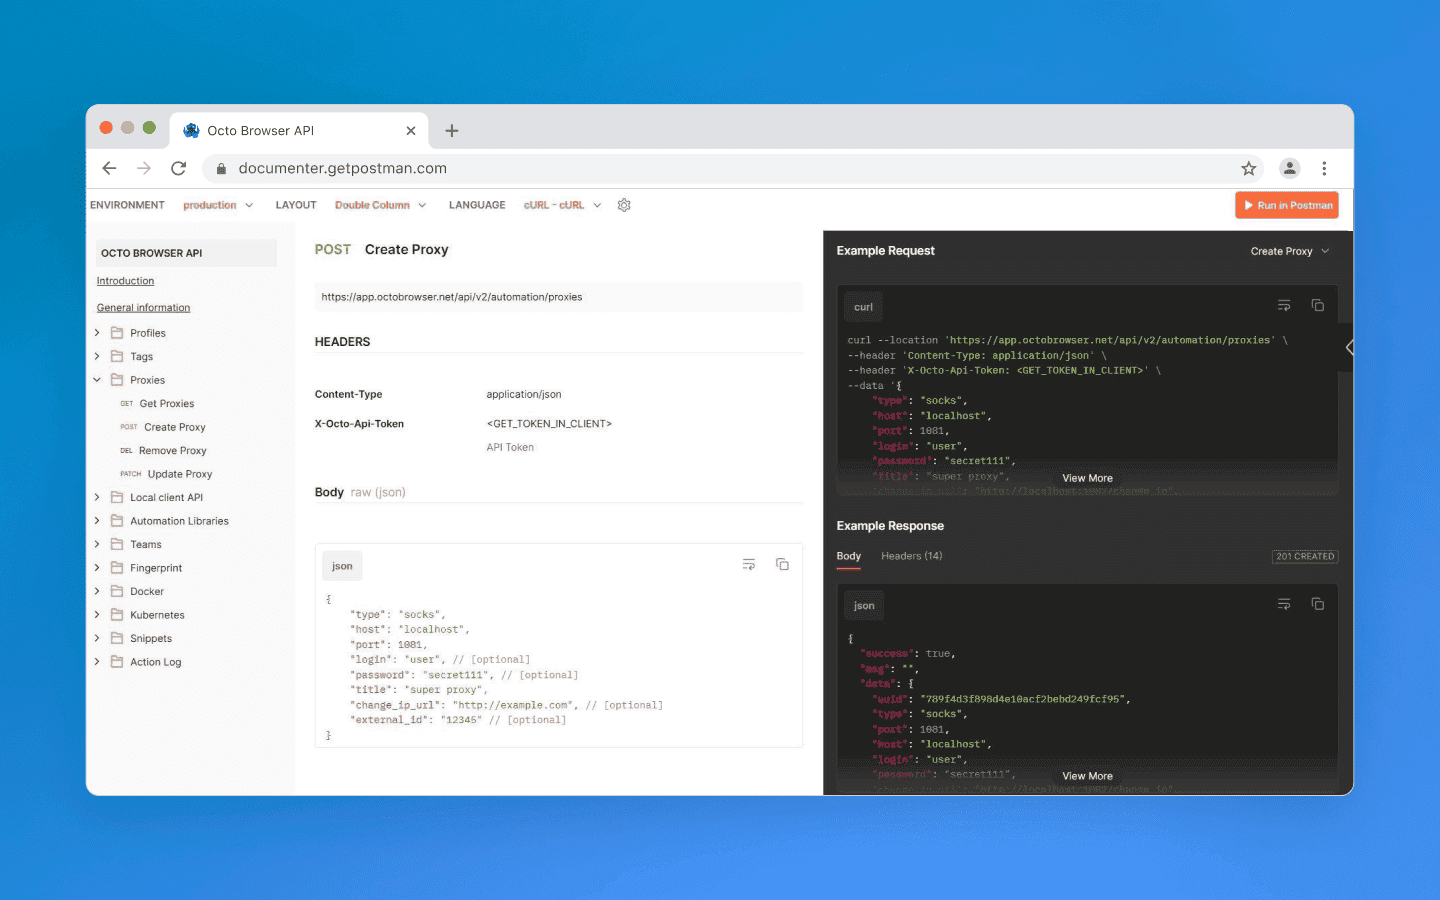Click the proxies endpoint URL box
The height and width of the screenshot is (900, 1440).
[558, 297]
